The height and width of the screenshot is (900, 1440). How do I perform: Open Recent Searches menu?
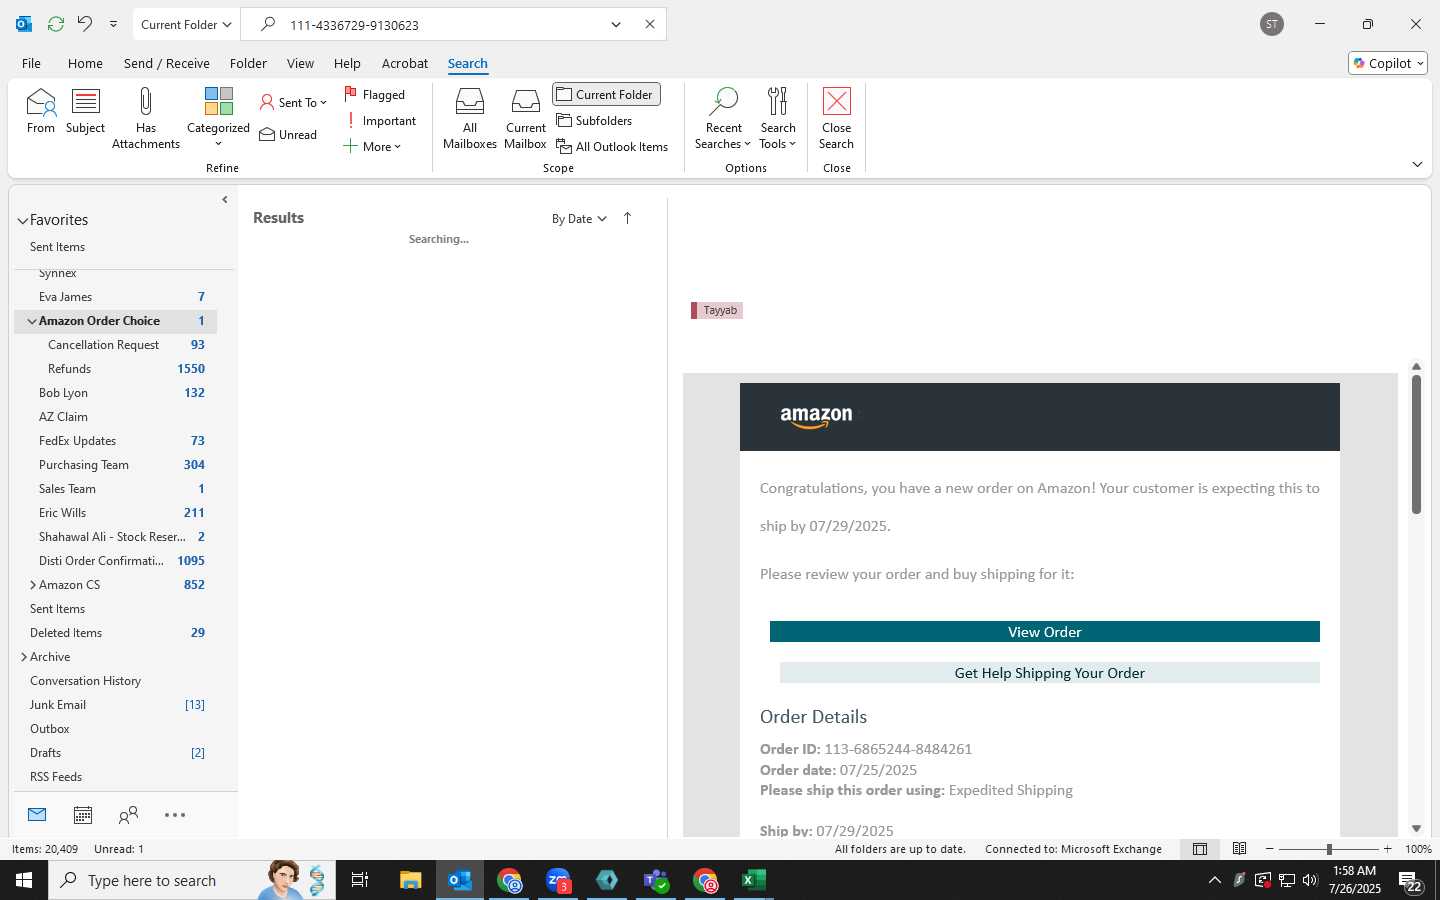[723, 118]
